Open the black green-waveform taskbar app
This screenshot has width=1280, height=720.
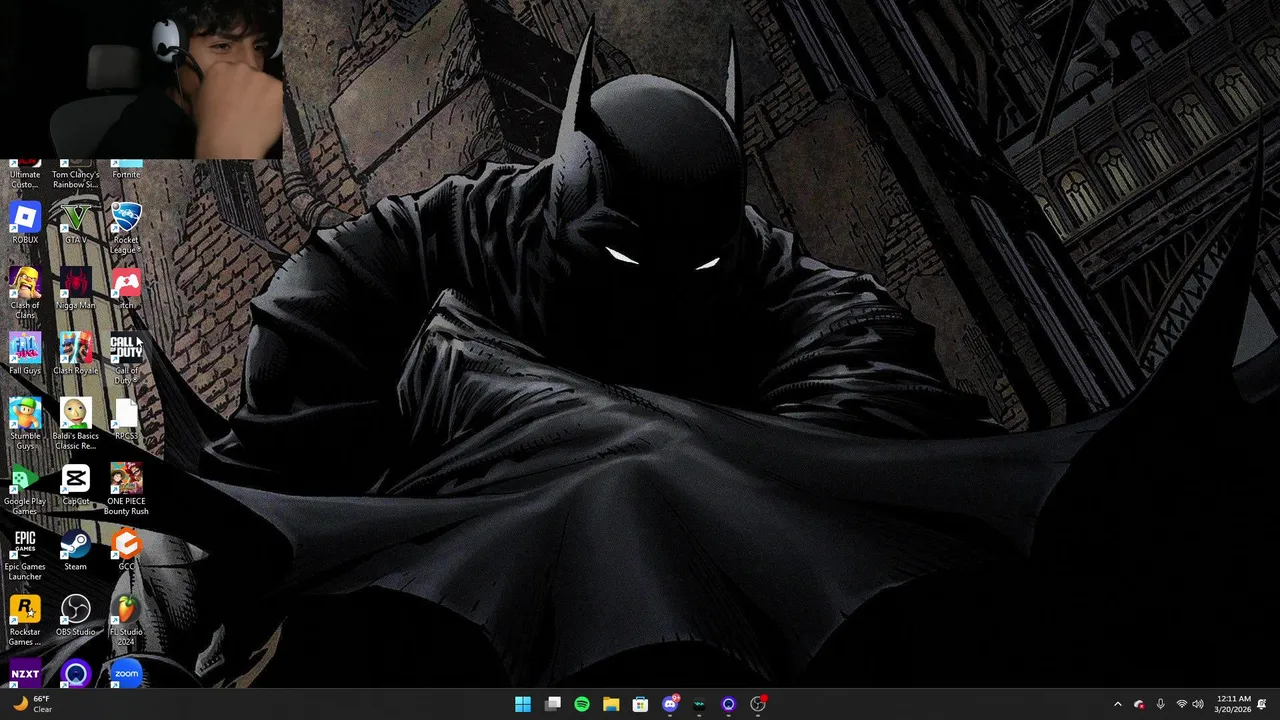699,705
